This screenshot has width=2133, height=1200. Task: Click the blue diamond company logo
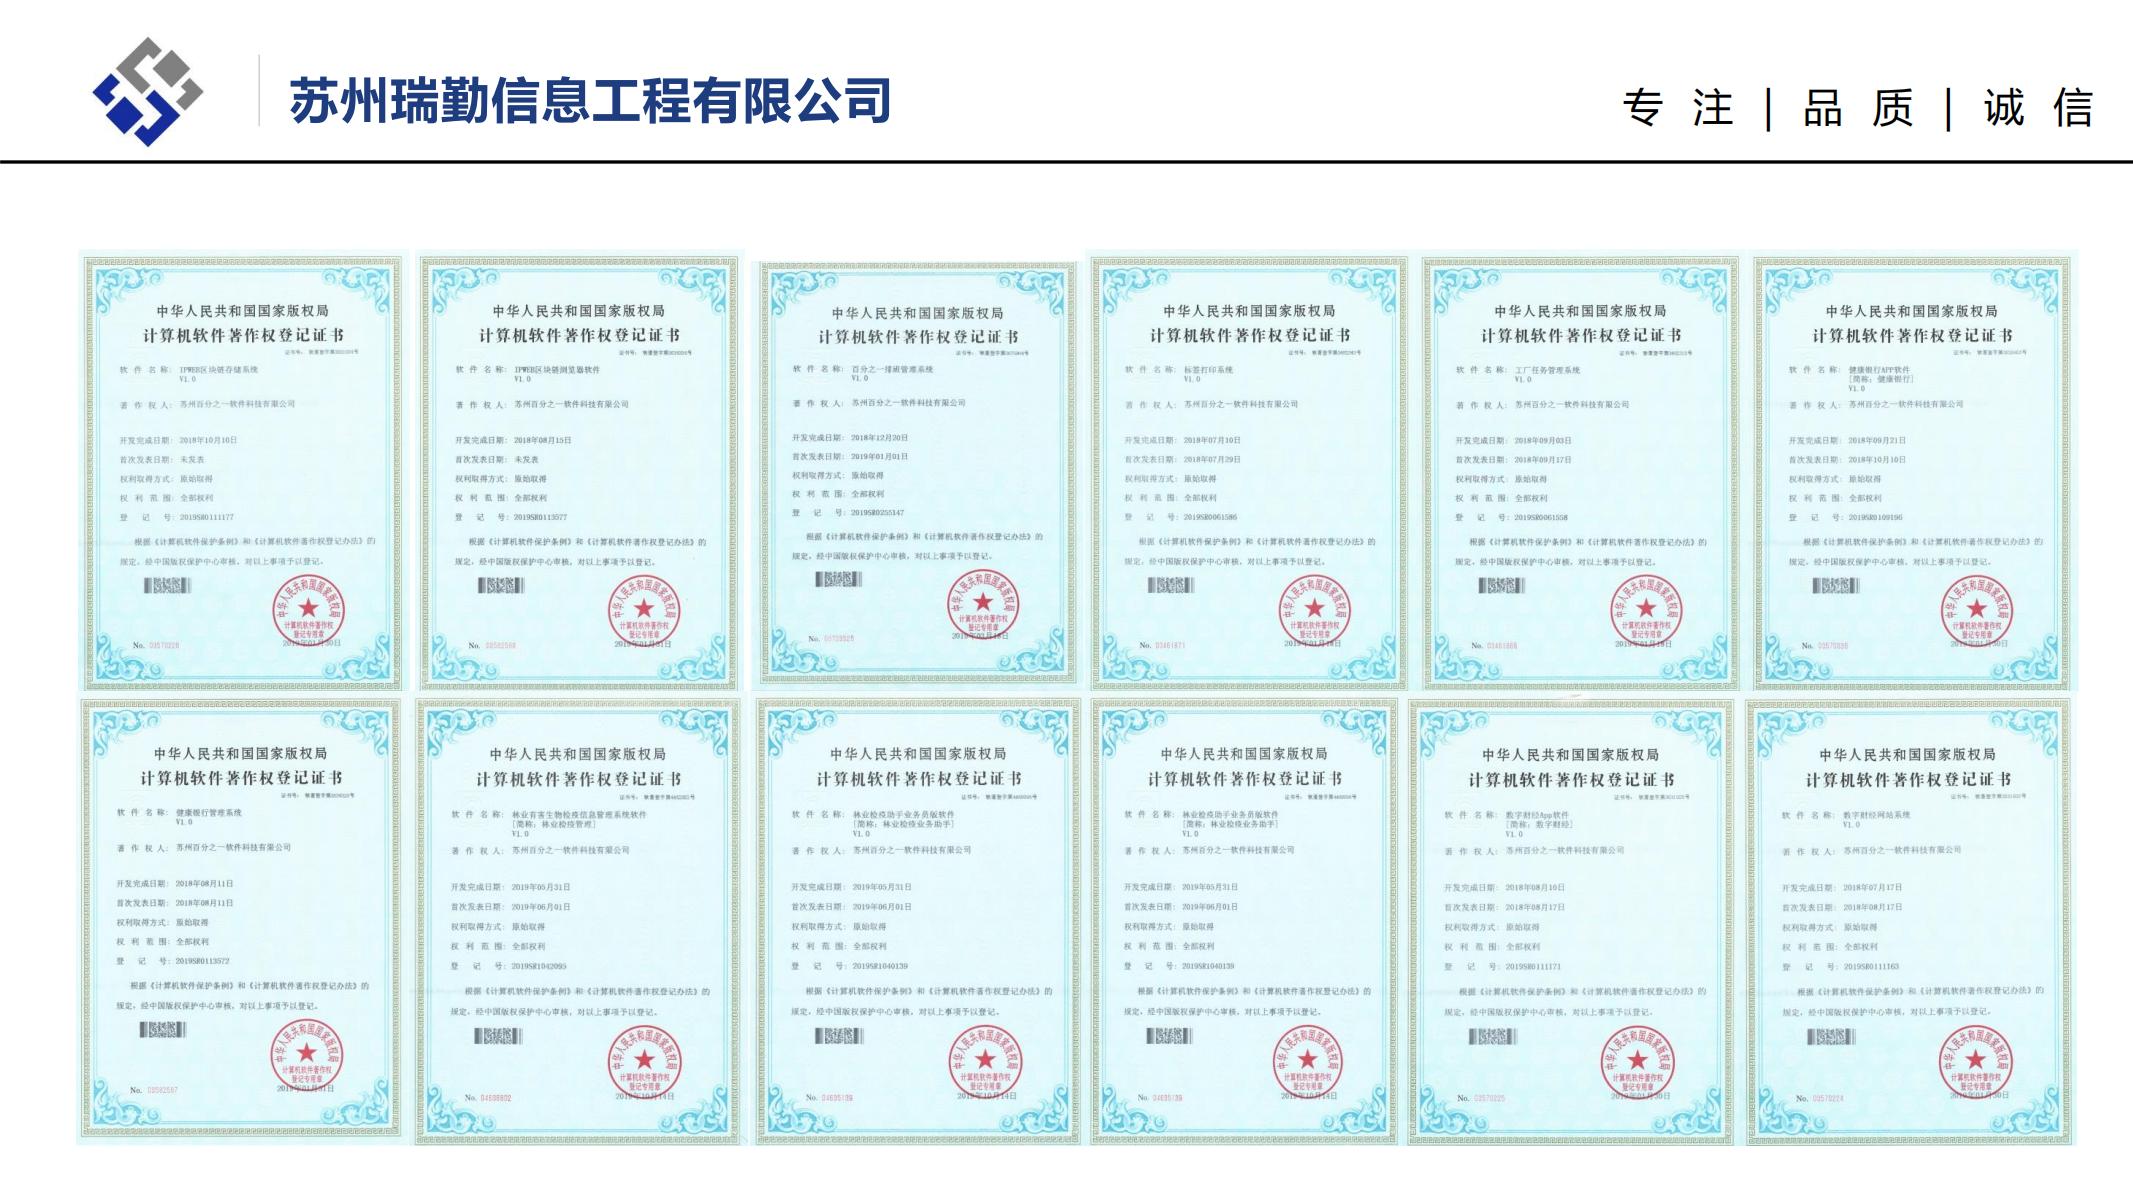(x=148, y=92)
